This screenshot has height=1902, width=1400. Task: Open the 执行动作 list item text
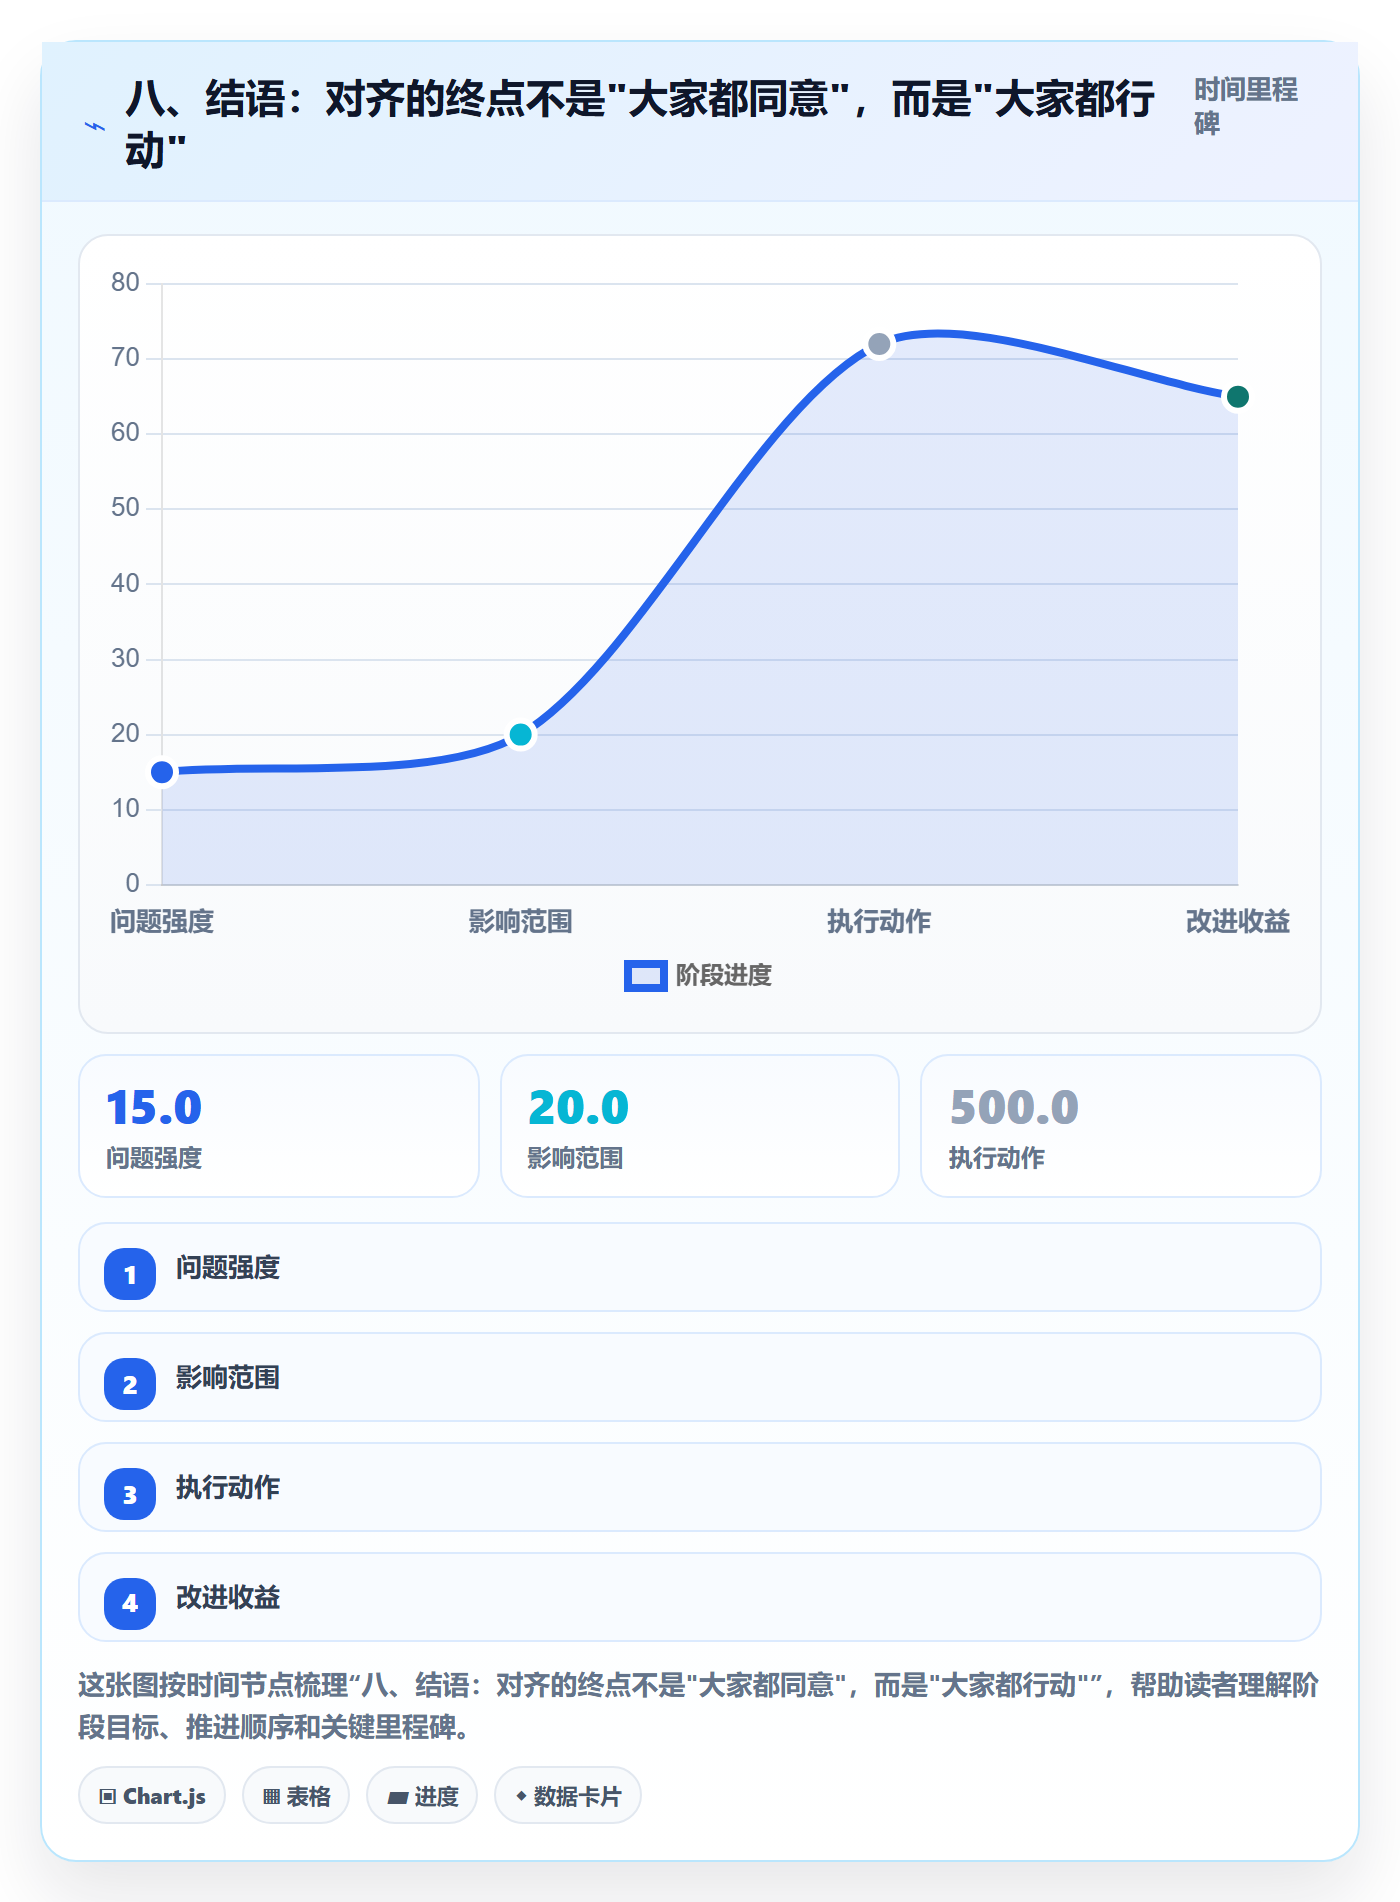(x=228, y=1488)
